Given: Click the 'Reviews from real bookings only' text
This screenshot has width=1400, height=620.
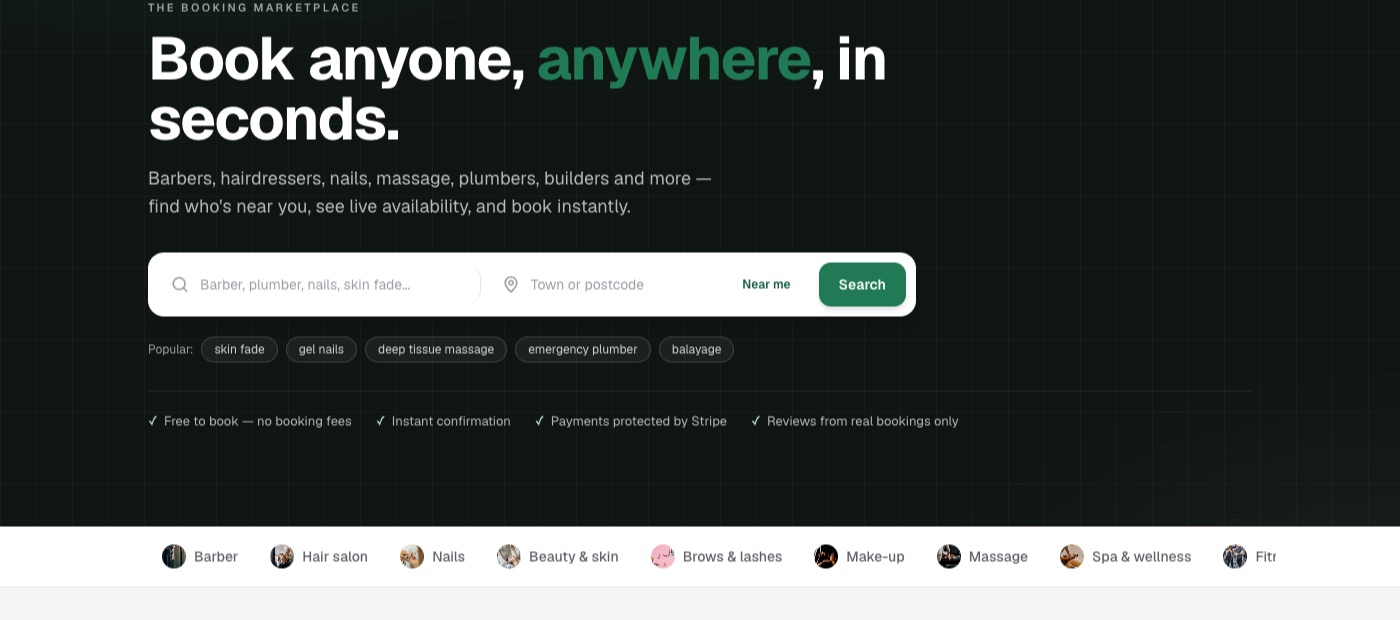Looking at the screenshot, I should (x=863, y=421).
